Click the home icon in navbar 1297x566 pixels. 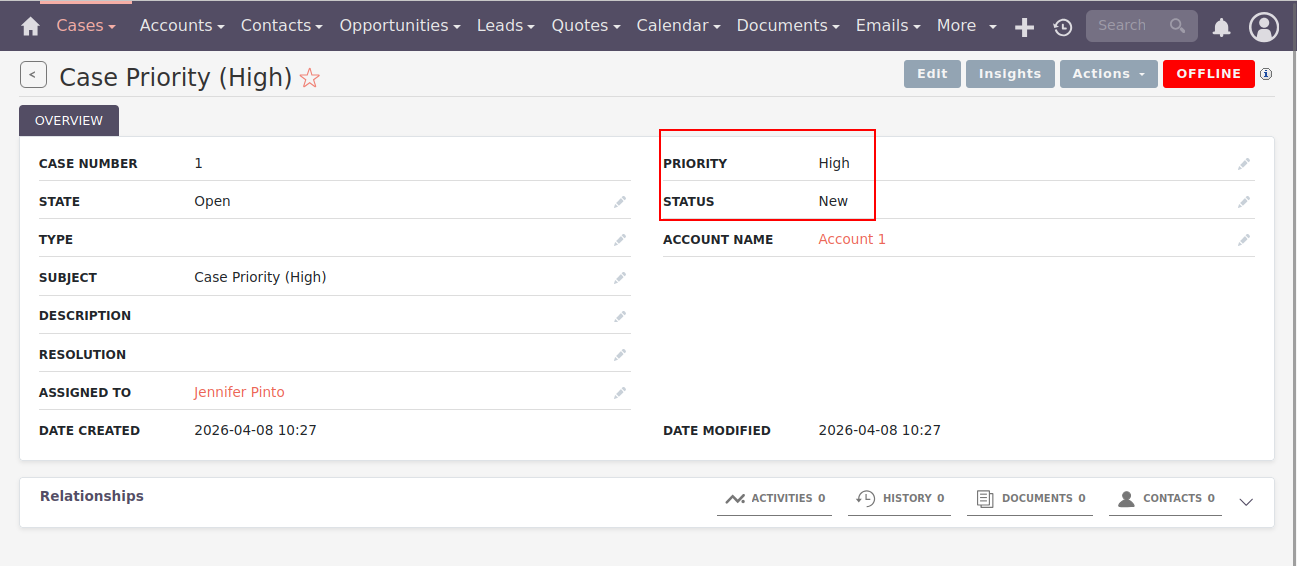pos(31,26)
